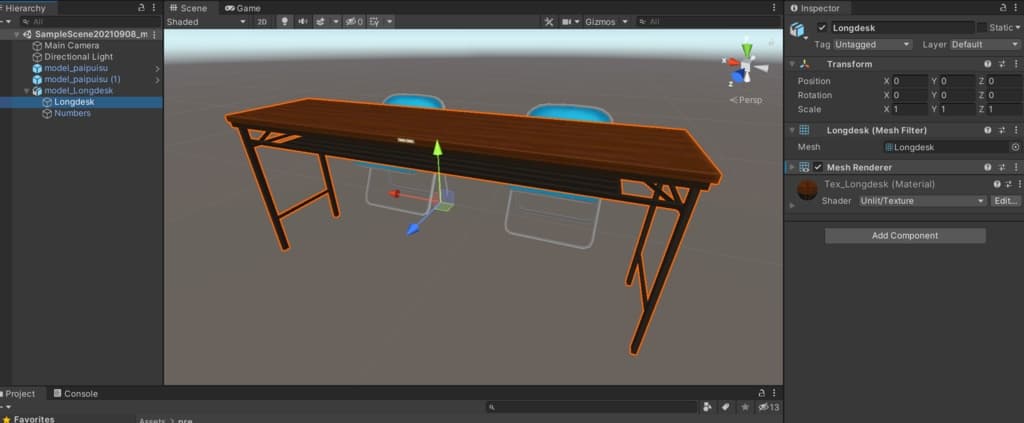Open the Static flags dropdown arrow
Image resolution: width=1024 pixels, height=423 pixels.
click(x=1017, y=27)
